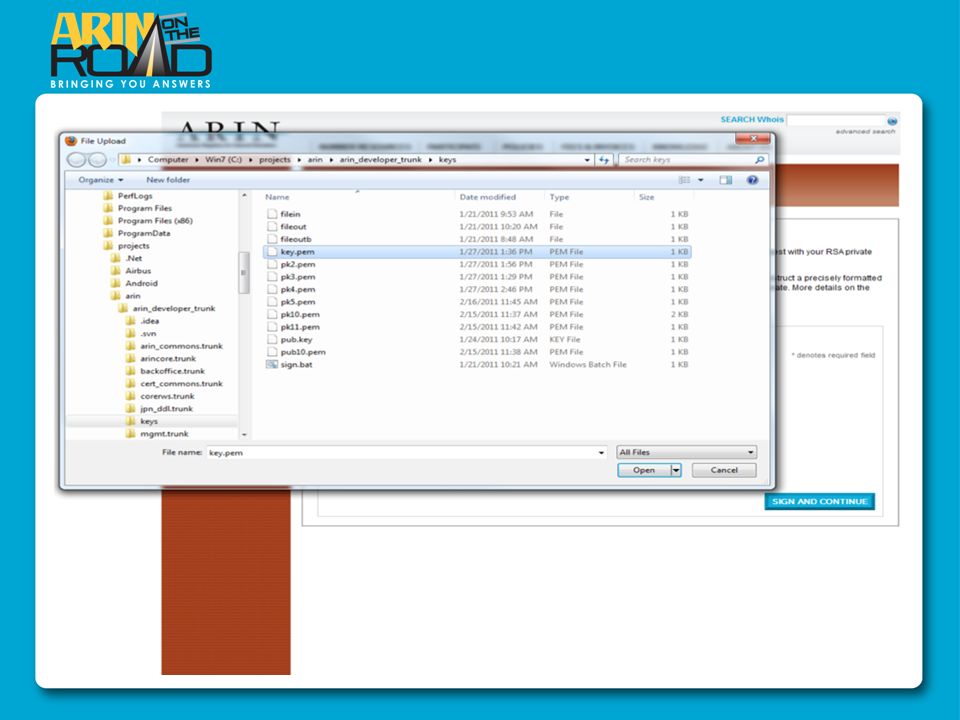
Task: Click SIGN AND CONTINUE on the ARIN page
Action: (820, 501)
